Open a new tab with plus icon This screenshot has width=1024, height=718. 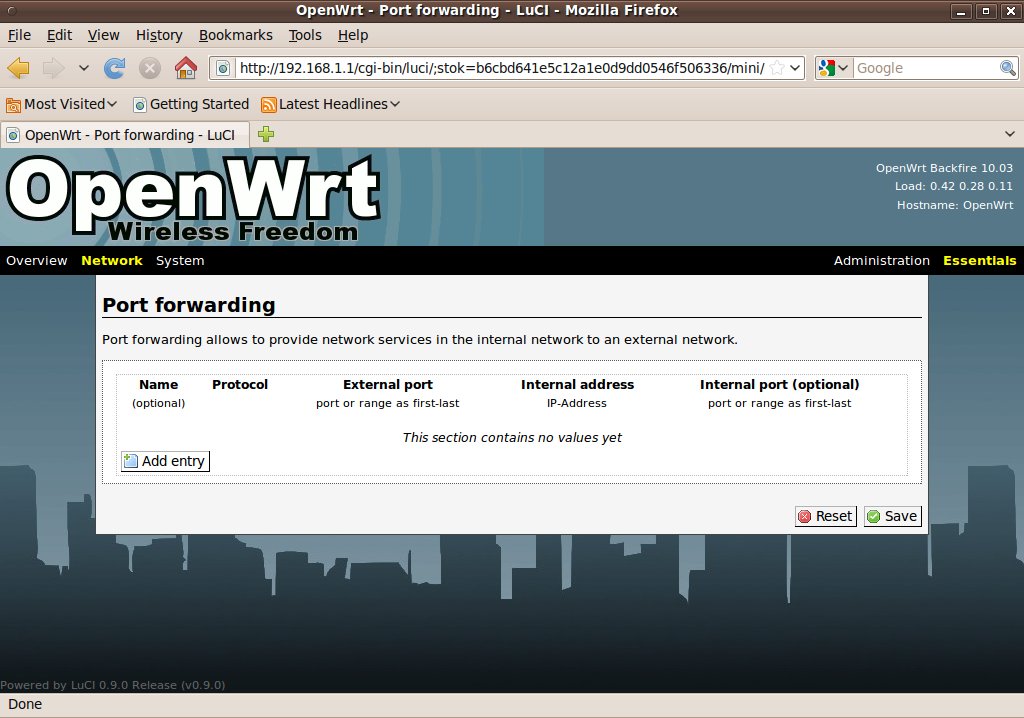click(266, 134)
